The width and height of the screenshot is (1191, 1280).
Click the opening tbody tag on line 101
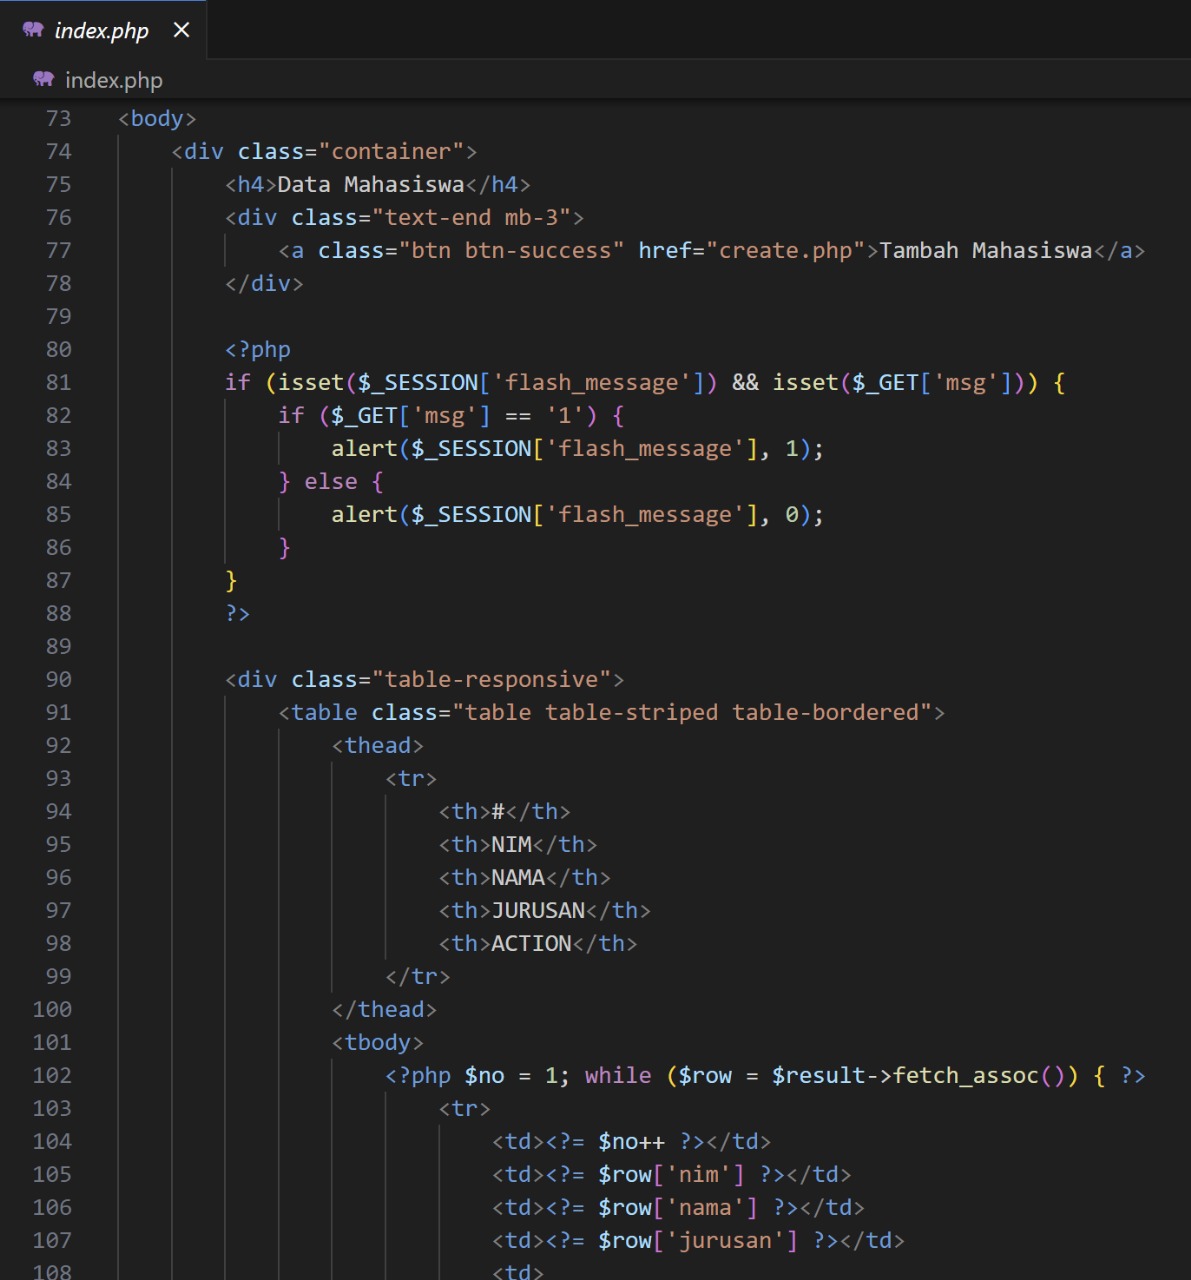378,1042
